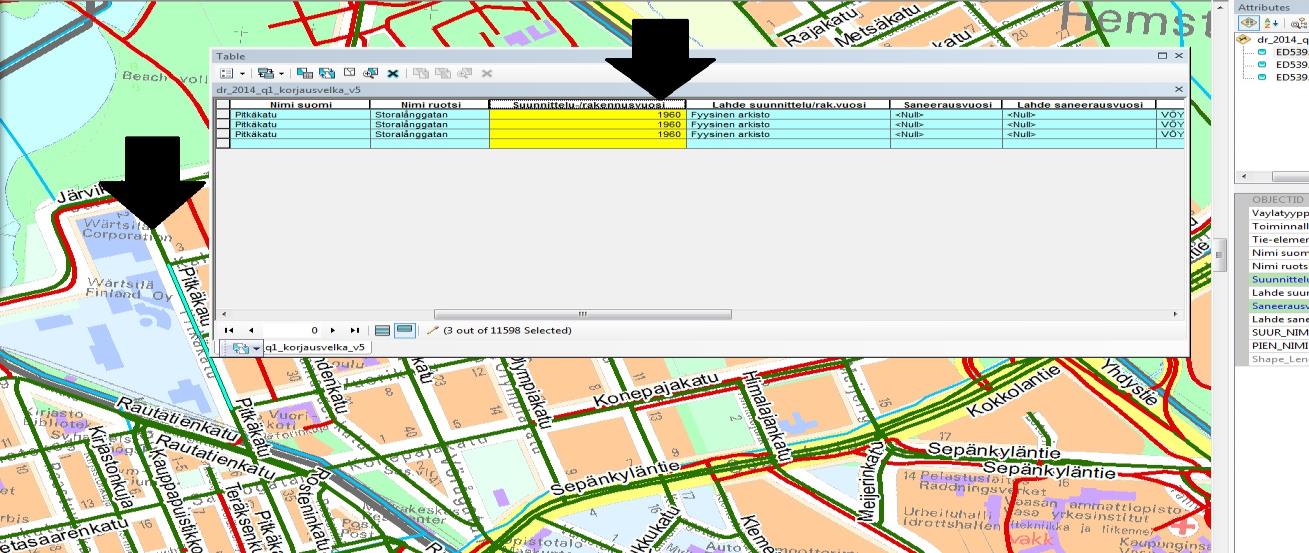Select dr_2014_q layer in Attributes tree
1309x553 pixels.
[x=1282, y=40]
